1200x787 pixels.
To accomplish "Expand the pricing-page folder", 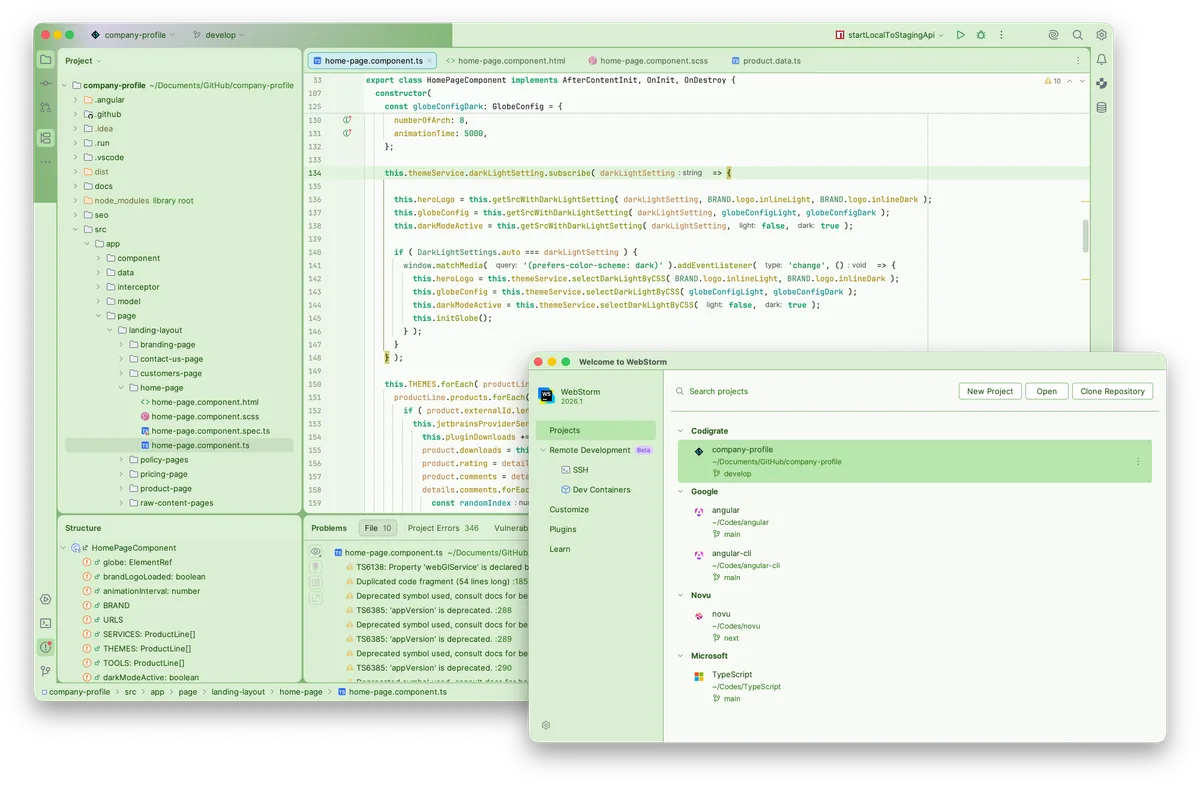I will point(121,474).
